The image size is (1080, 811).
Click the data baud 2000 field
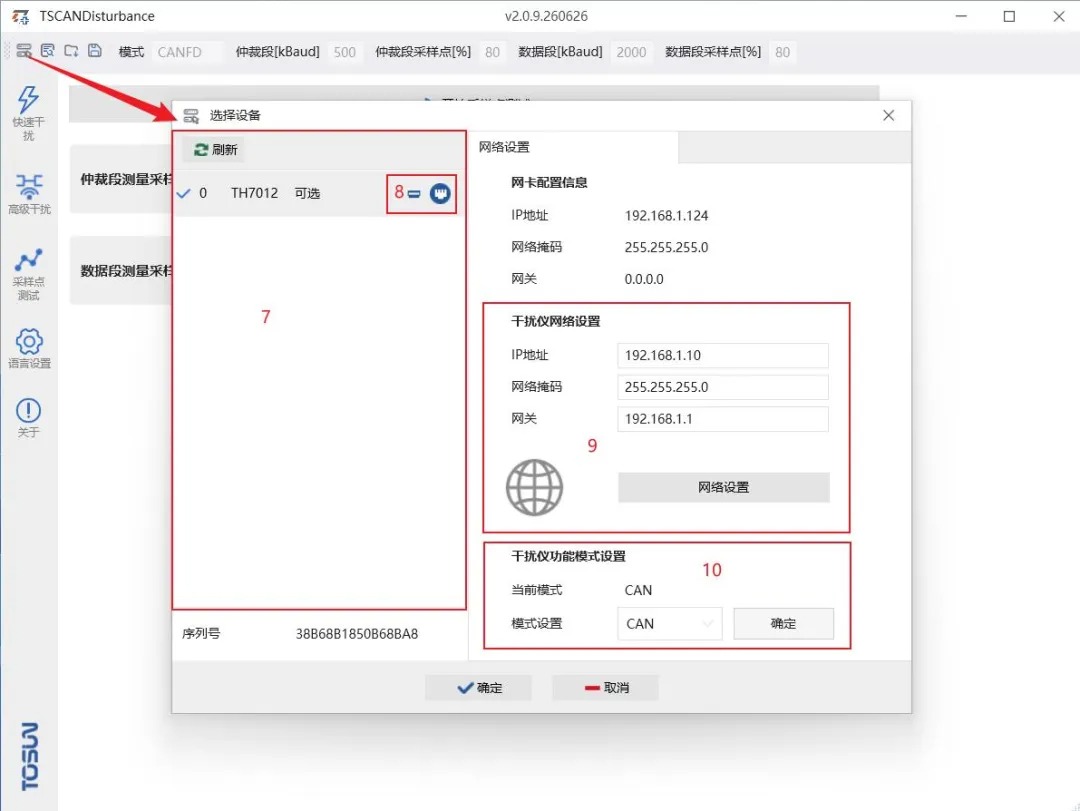tap(631, 52)
